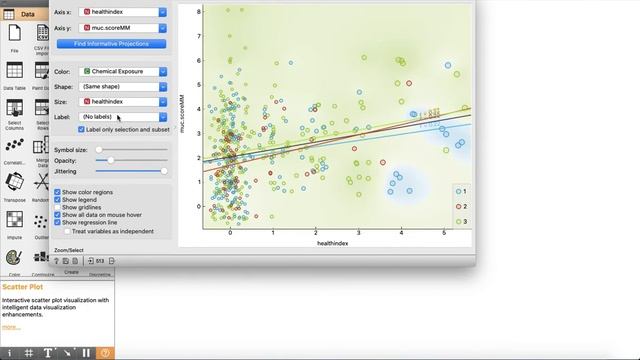The image size is (640, 360).
Task: Open the Label dropdown
Action: pyautogui.click(x=122, y=117)
